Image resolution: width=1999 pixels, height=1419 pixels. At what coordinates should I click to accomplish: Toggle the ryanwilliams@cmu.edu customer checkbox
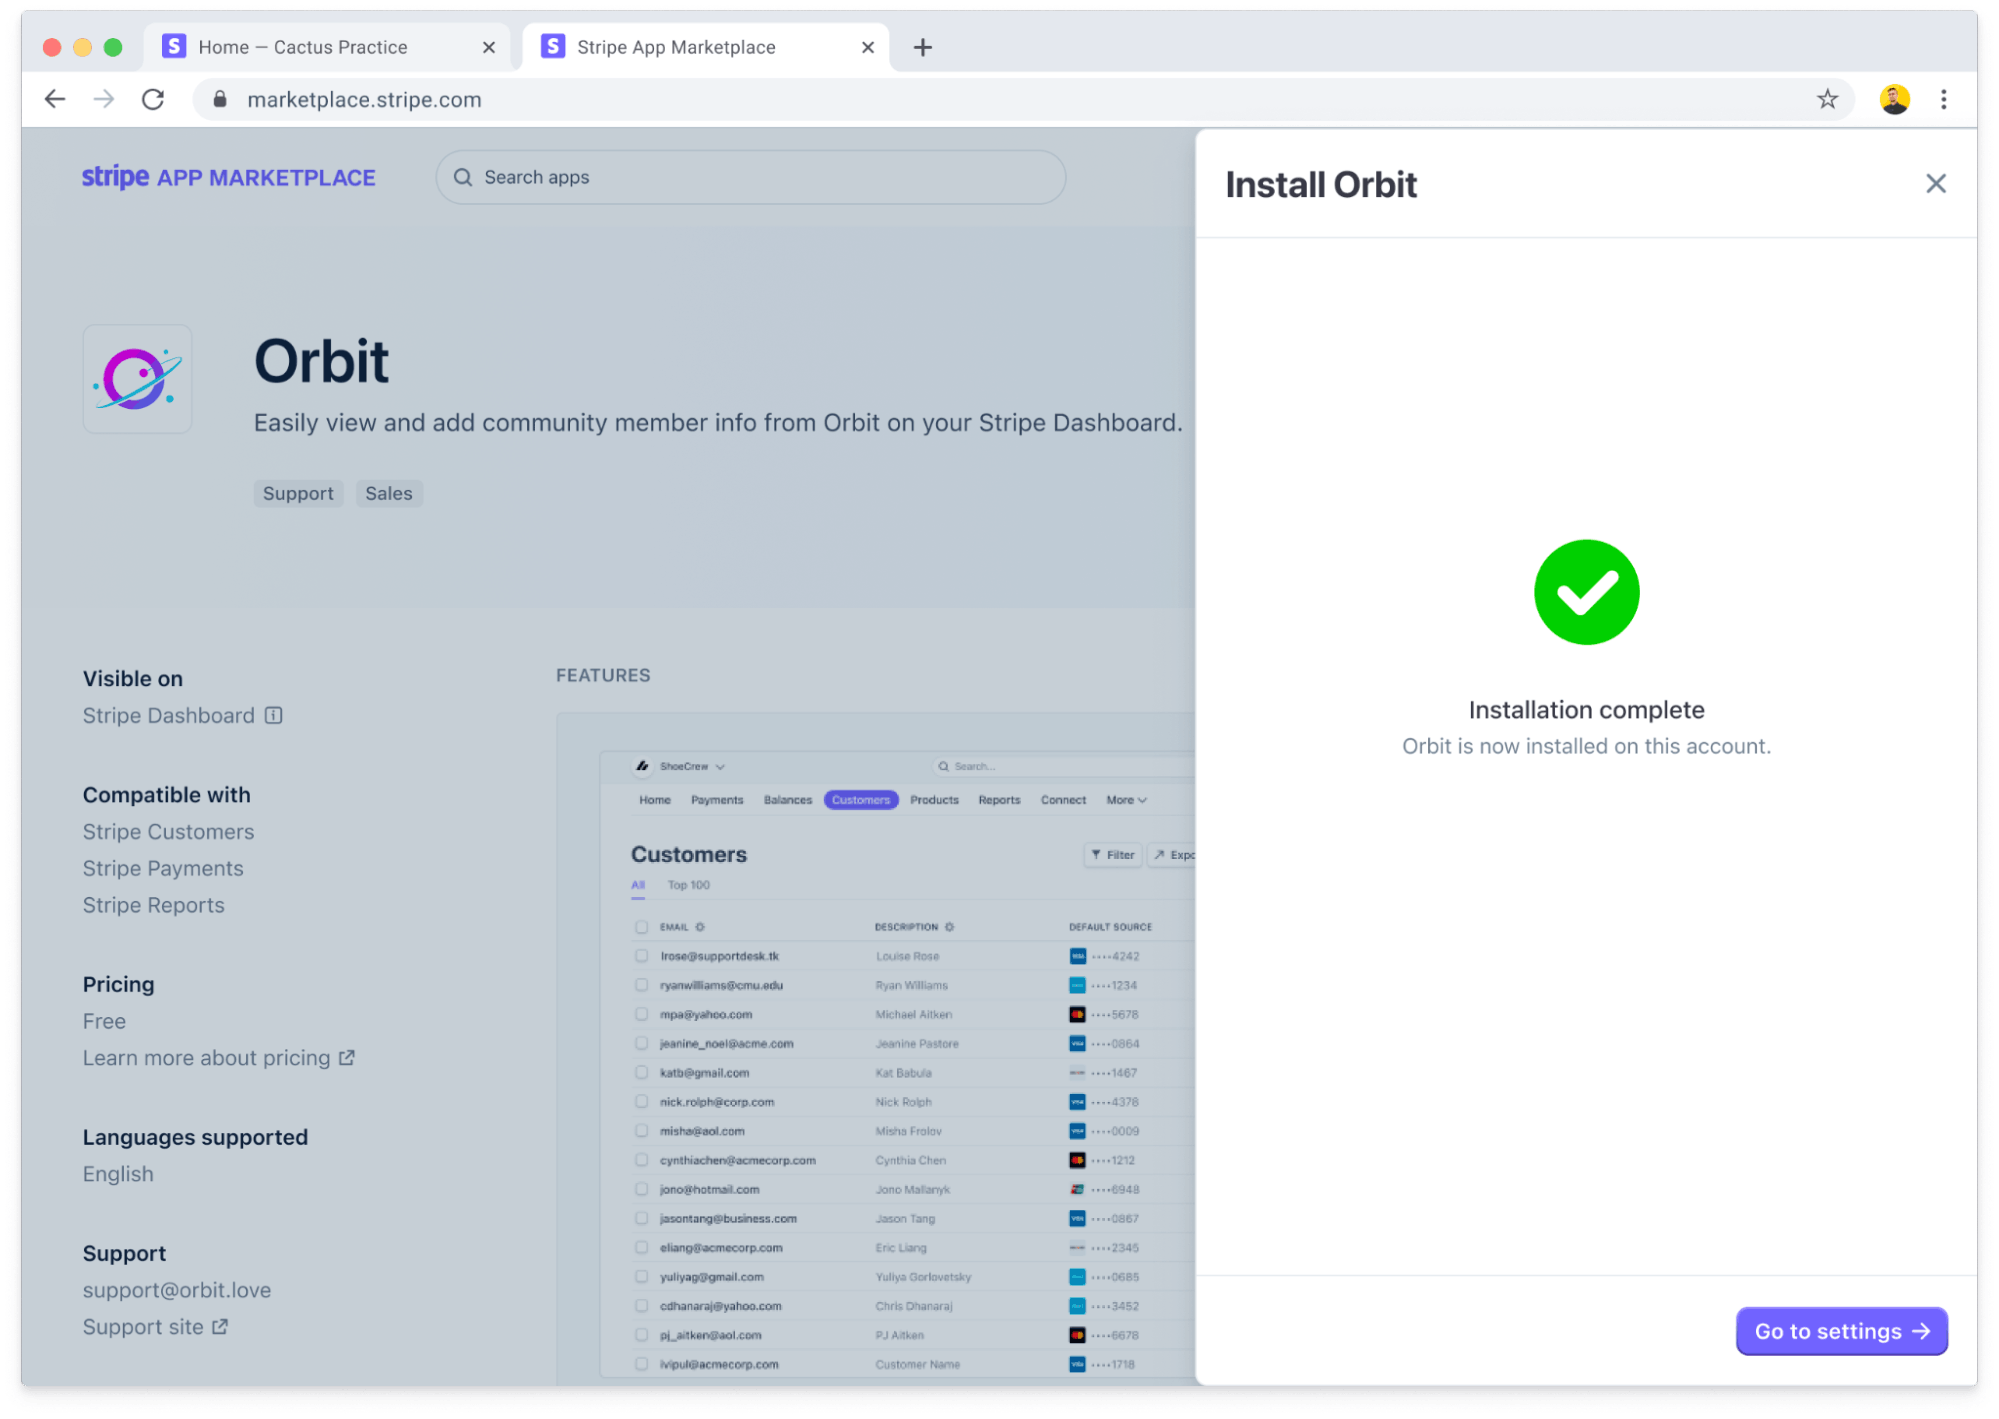(639, 984)
